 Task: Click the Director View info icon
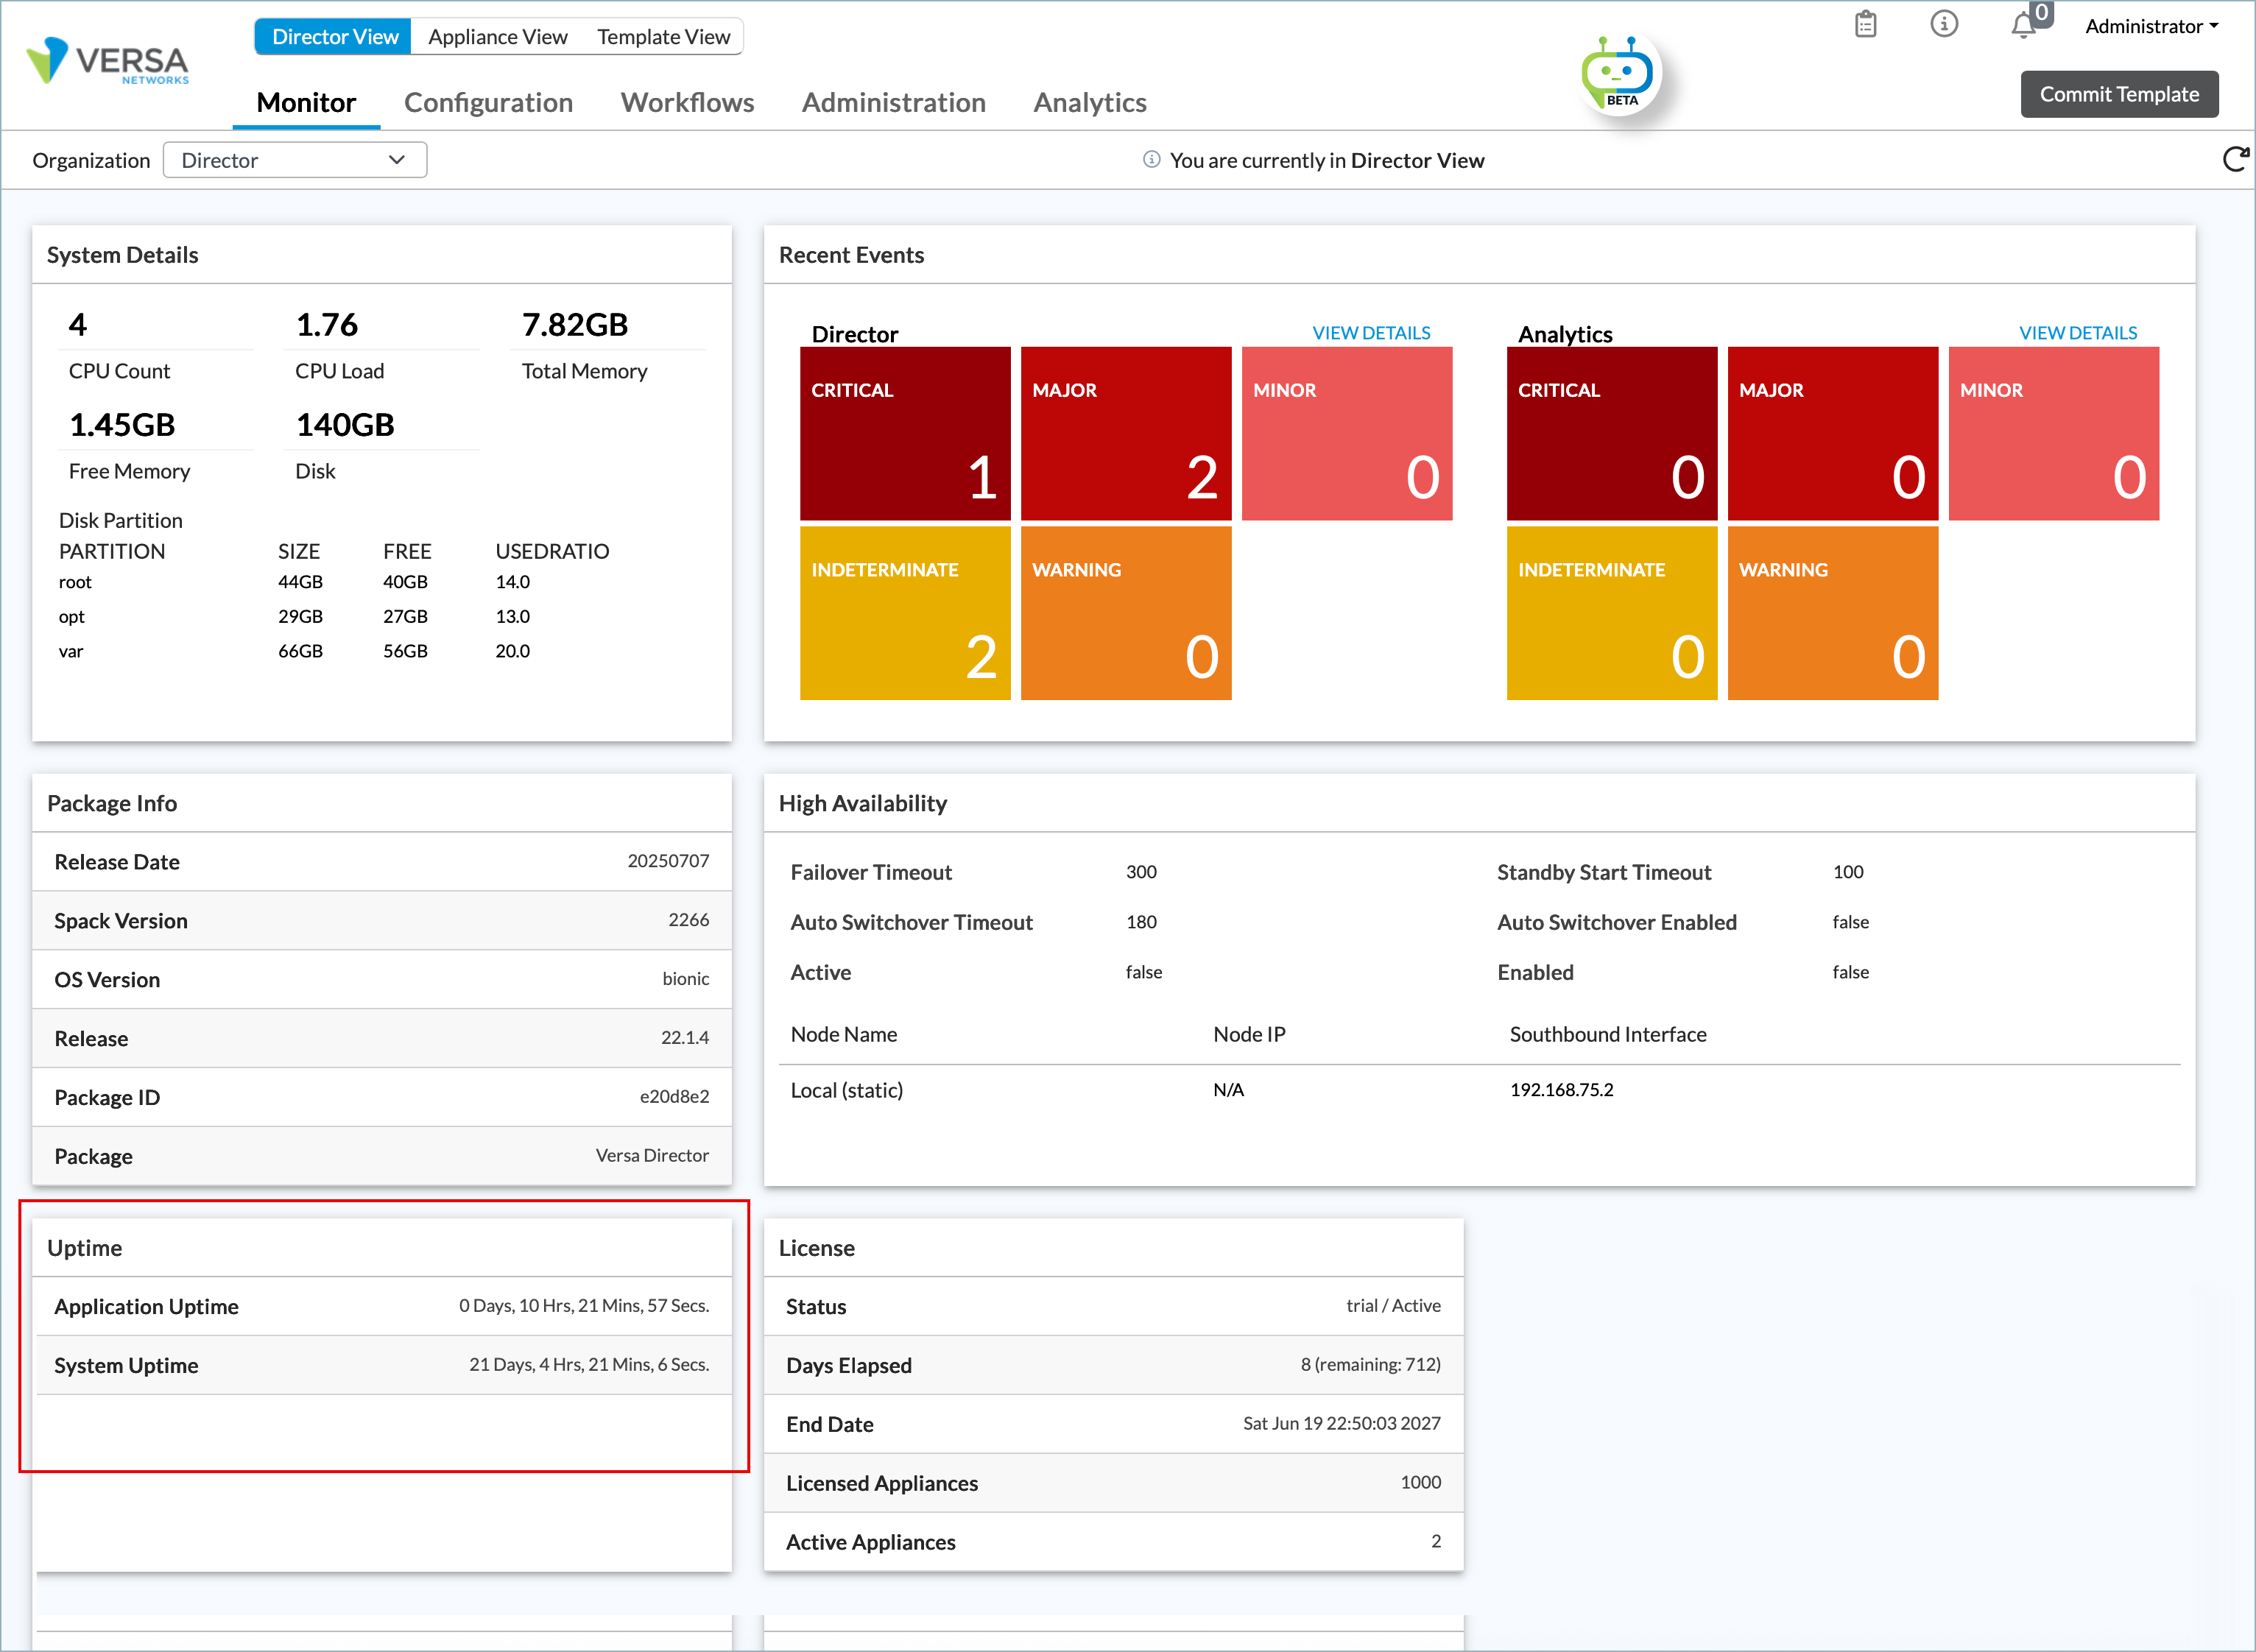(x=1151, y=160)
